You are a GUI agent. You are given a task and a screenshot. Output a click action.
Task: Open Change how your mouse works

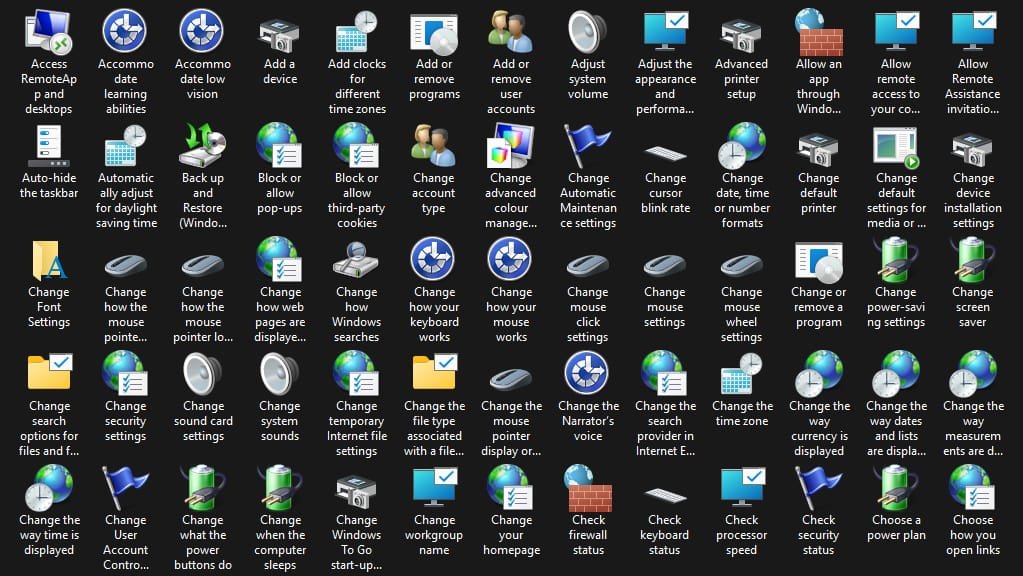pos(510,259)
